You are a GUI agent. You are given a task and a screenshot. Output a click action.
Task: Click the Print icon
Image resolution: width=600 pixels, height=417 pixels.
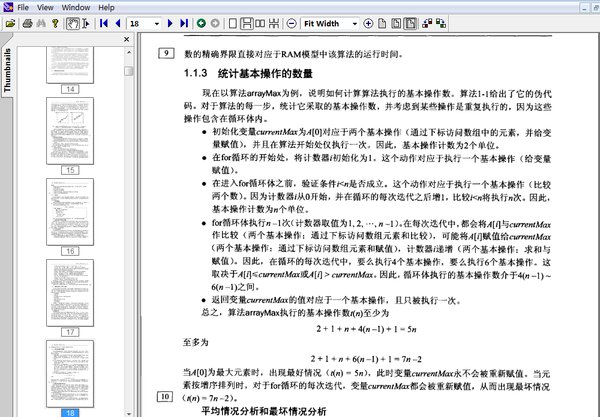[27, 24]
